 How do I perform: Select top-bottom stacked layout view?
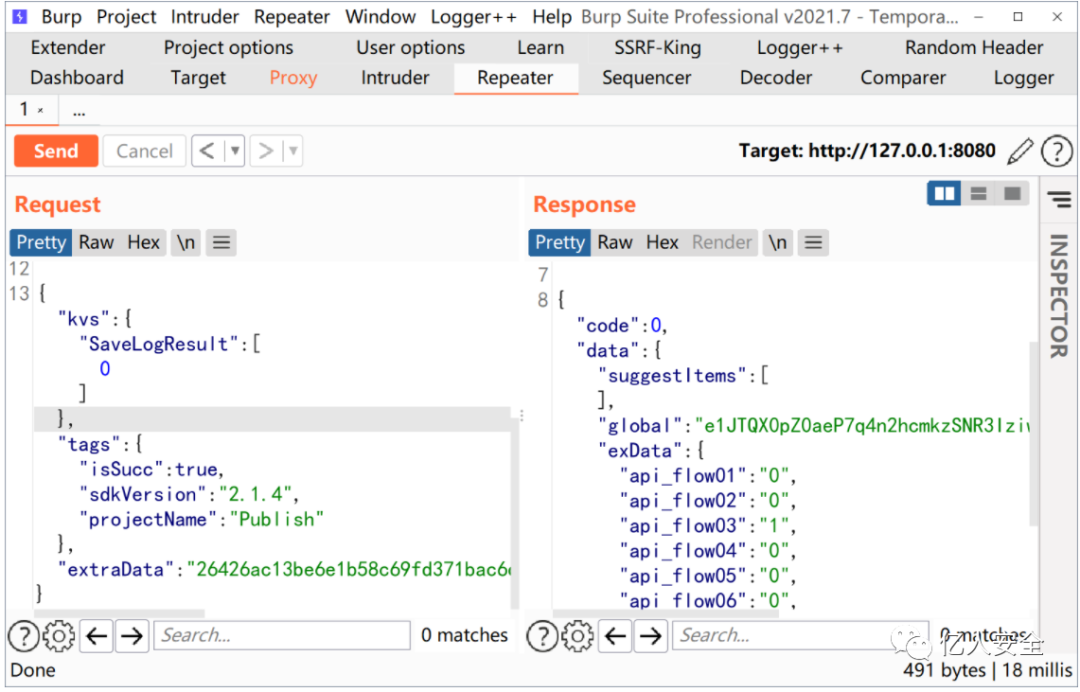pyautogui.click(x=978, y=193)
